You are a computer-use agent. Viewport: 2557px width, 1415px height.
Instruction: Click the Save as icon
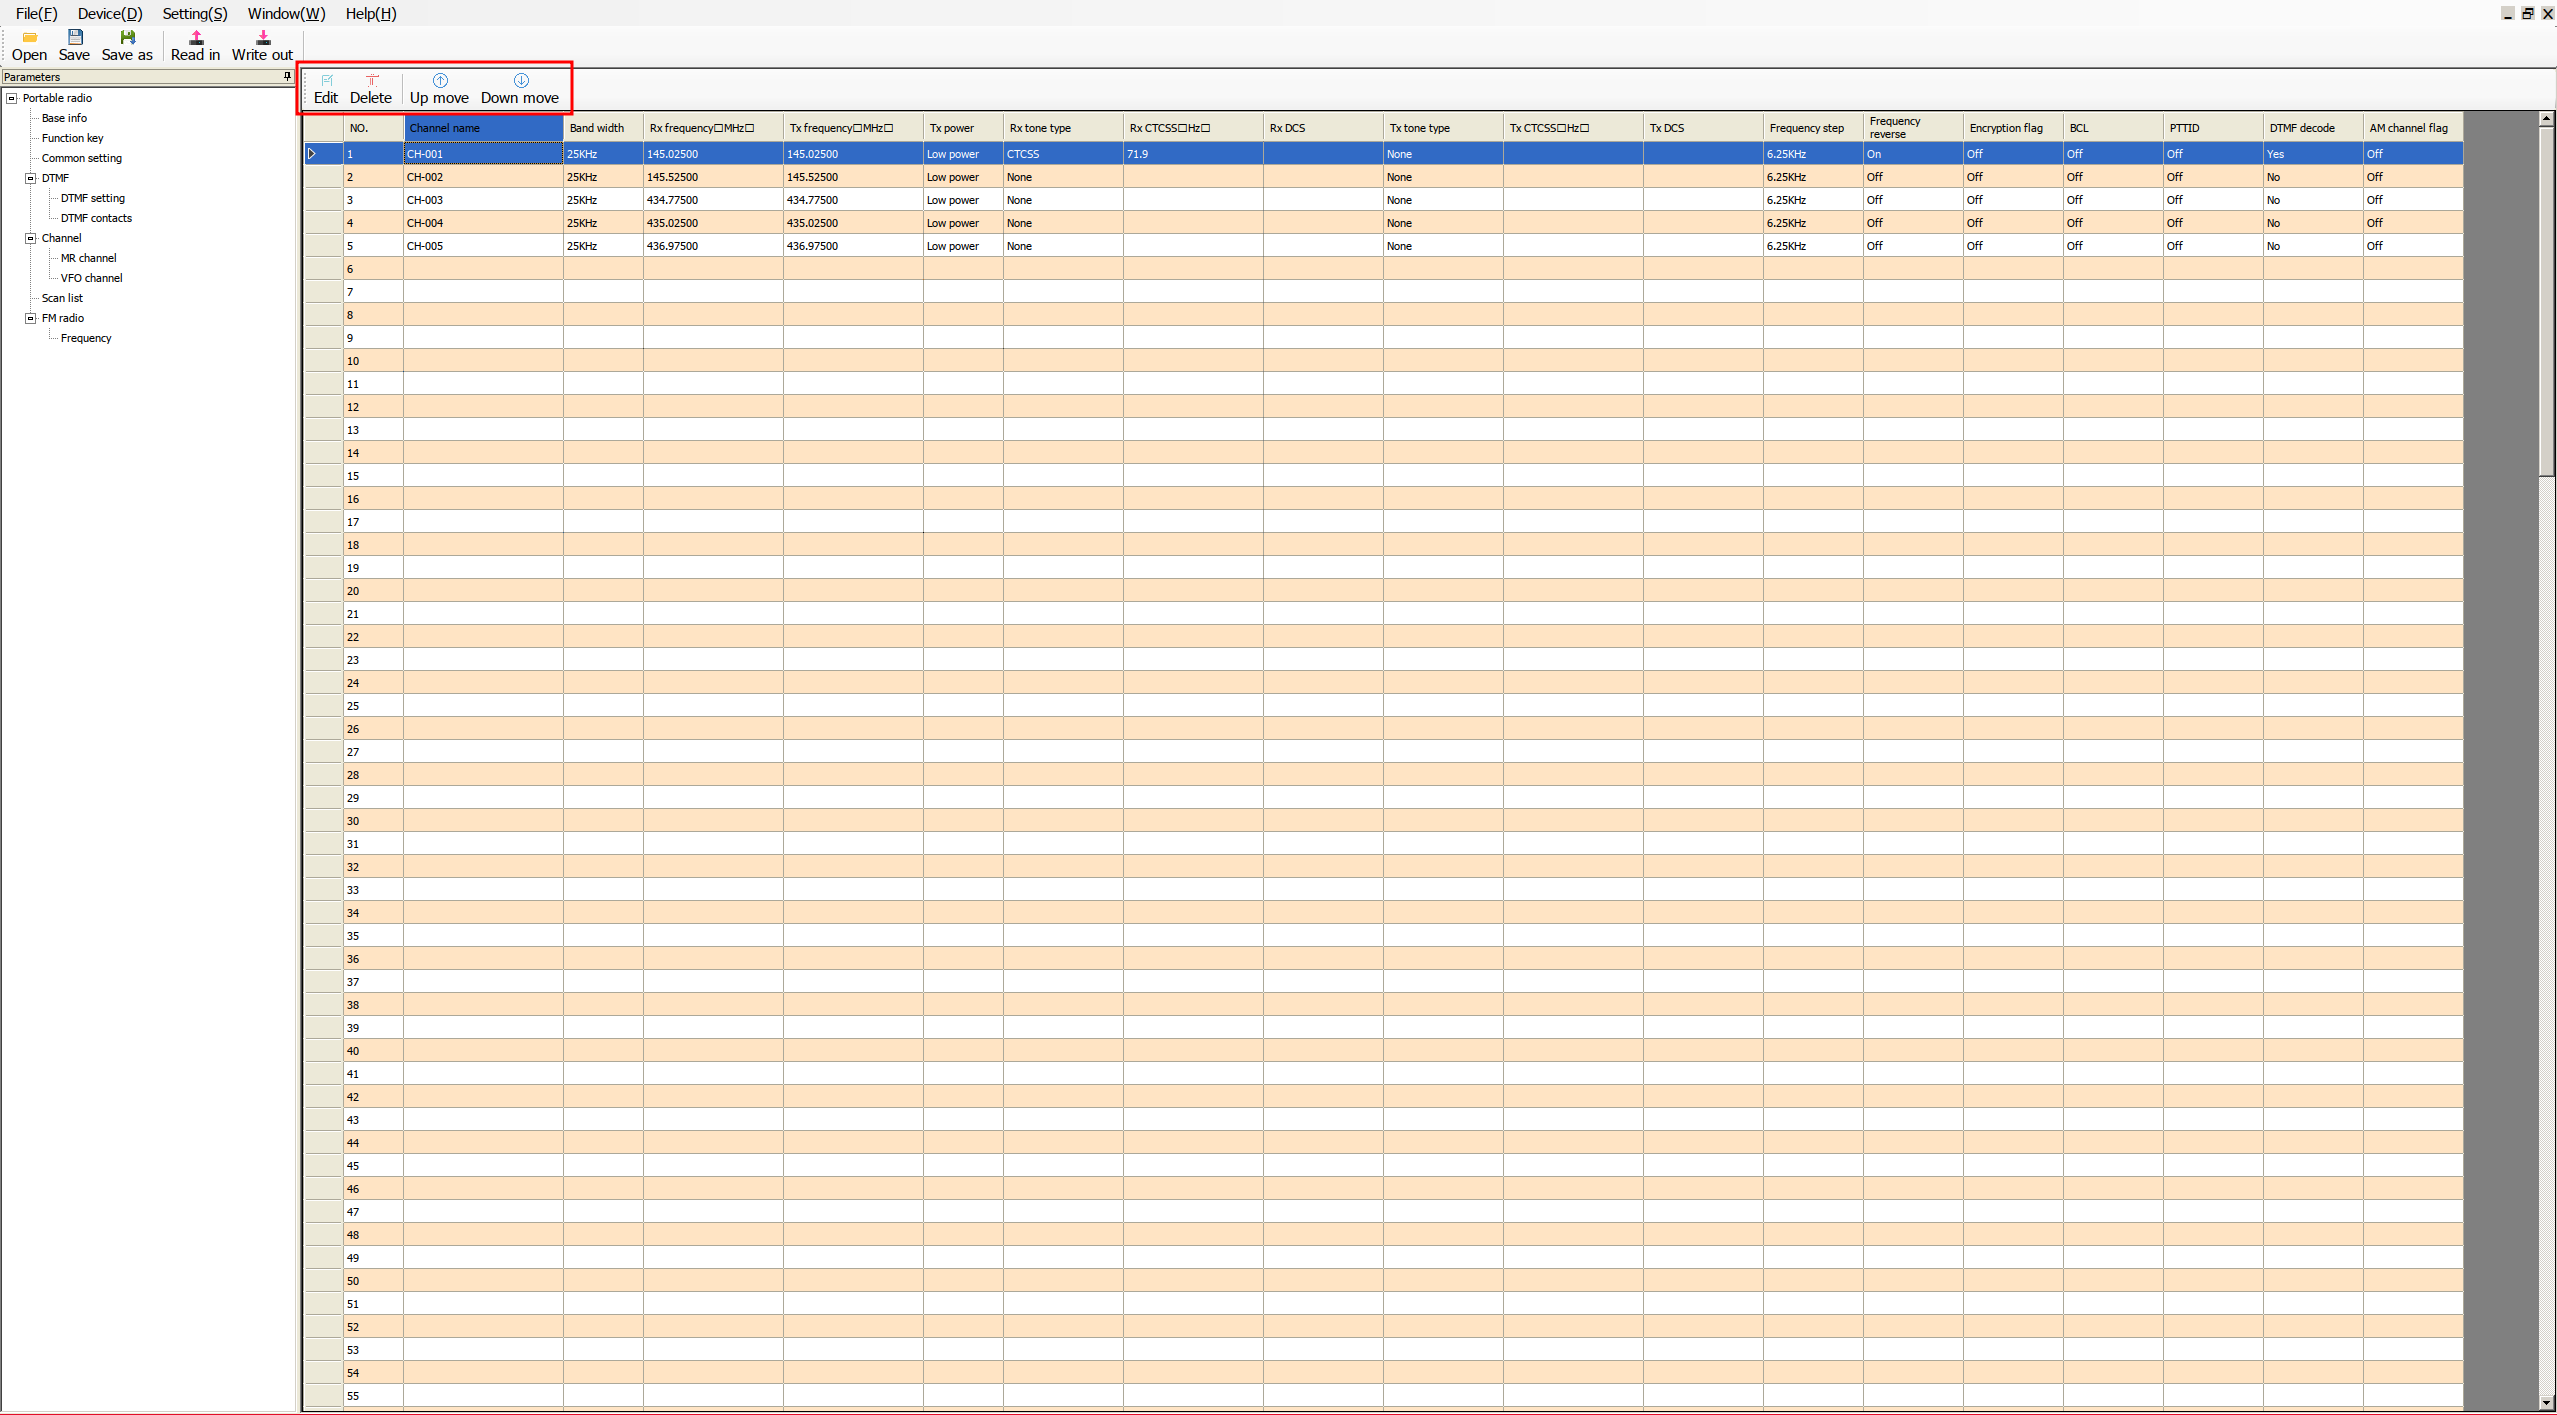click(x=127, y=38)
